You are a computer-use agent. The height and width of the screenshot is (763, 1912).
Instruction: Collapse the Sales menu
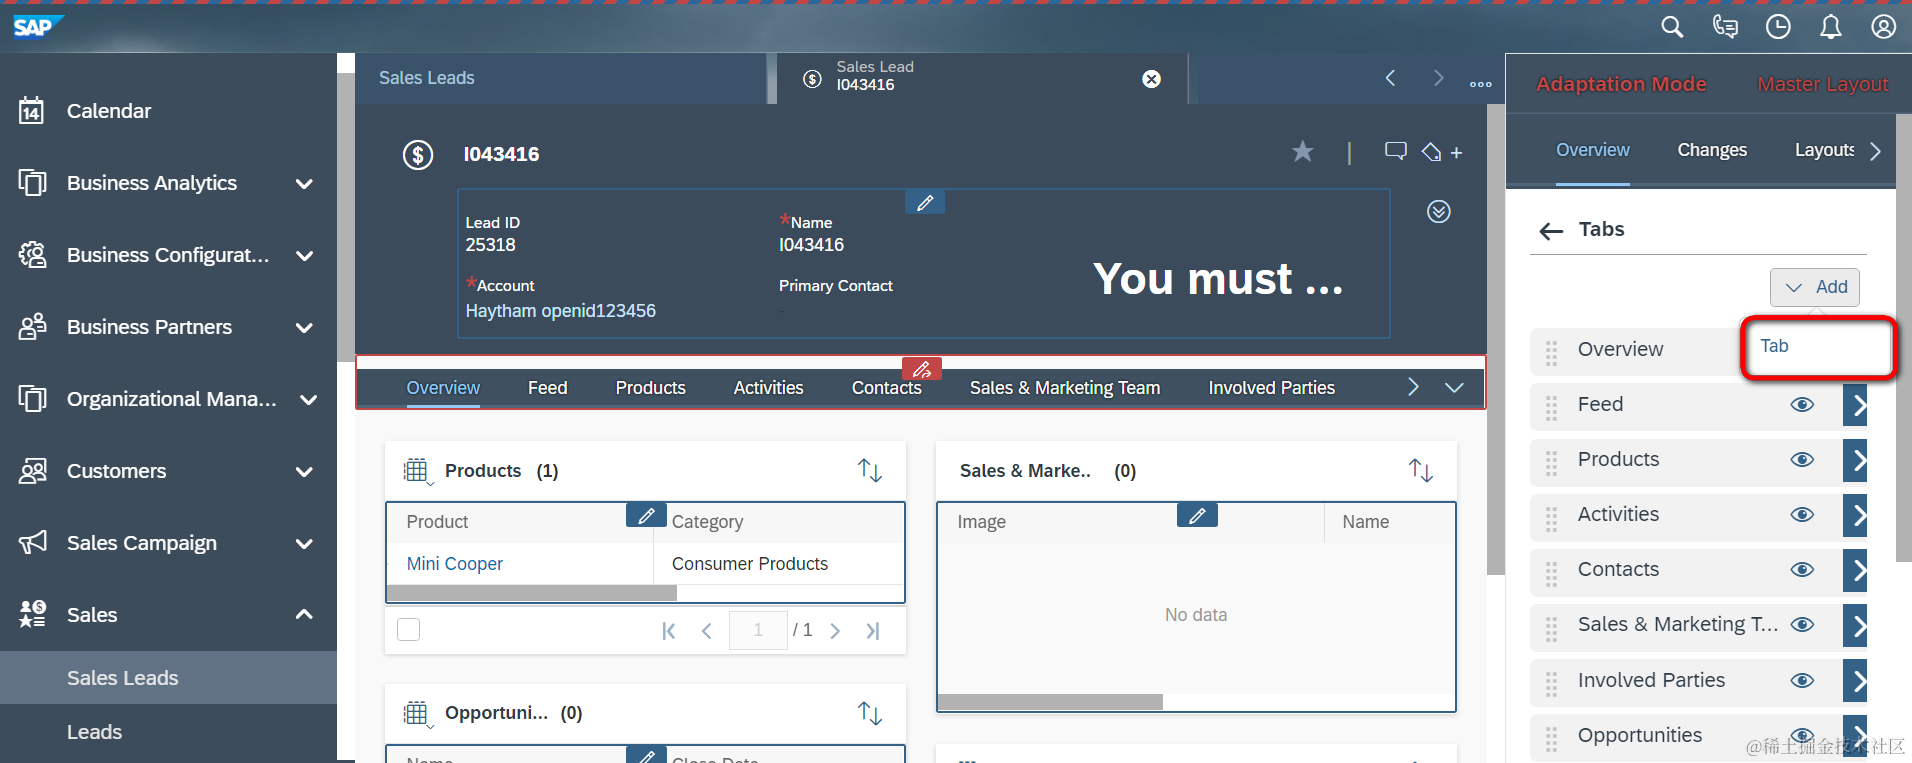pyautogui.click(x=304, y=615)
